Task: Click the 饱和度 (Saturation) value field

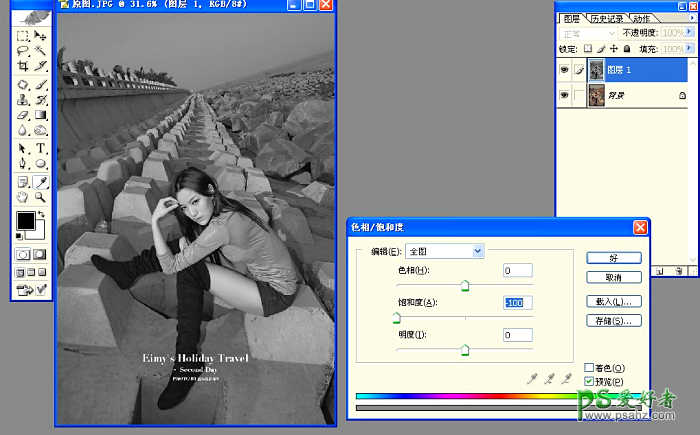Action: point(517,302)
